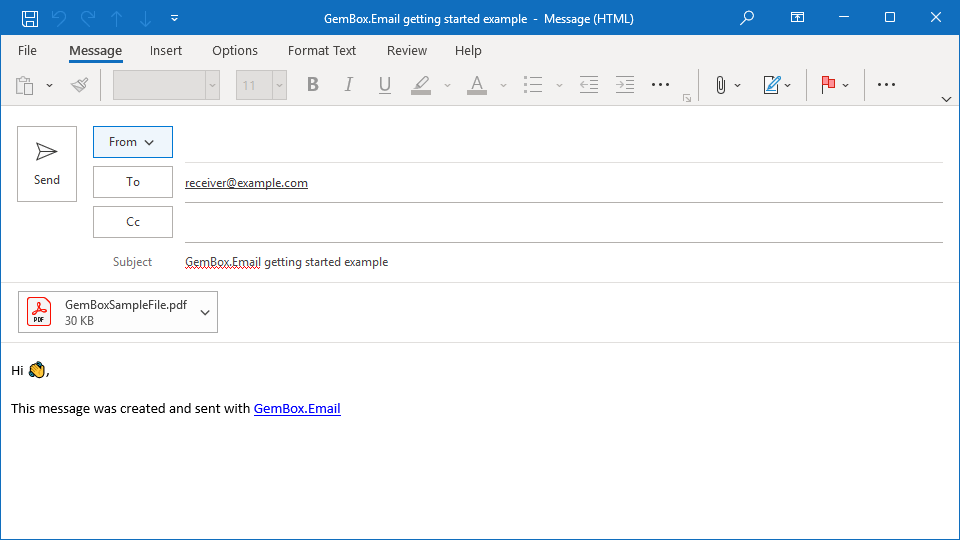Click in the Cc address field
This screenshot has width=960, height=540.
(563, 222)
